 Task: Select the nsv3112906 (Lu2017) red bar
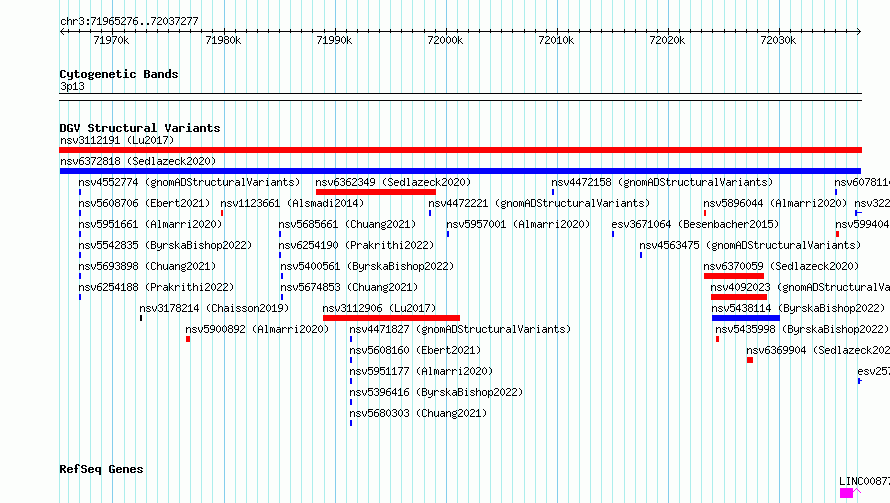point(391,318)
